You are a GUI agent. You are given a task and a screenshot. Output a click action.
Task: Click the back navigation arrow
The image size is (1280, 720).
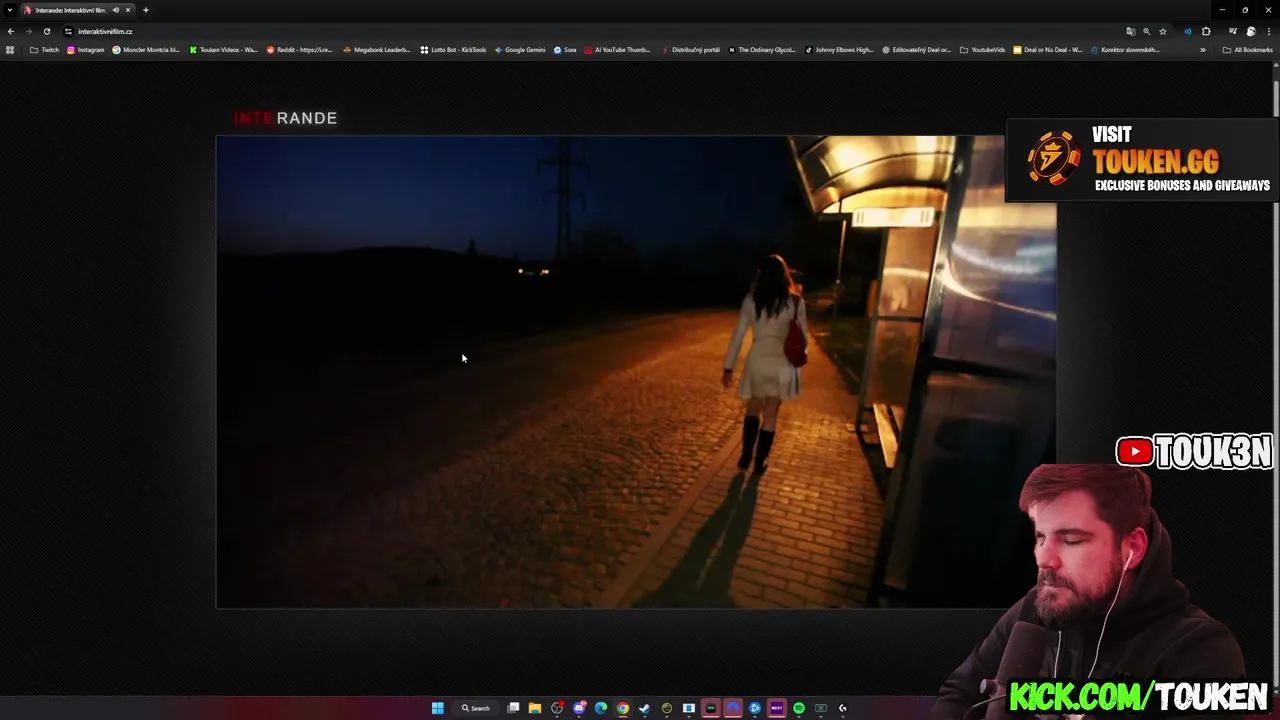click(x=10, y=31)
